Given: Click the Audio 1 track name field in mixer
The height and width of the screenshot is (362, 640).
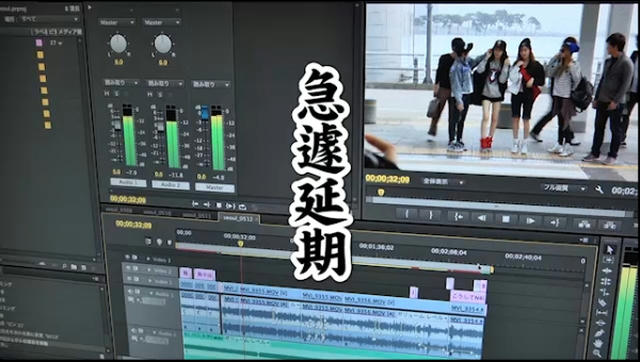Looking at the screenshot, I should pos(128,182).
